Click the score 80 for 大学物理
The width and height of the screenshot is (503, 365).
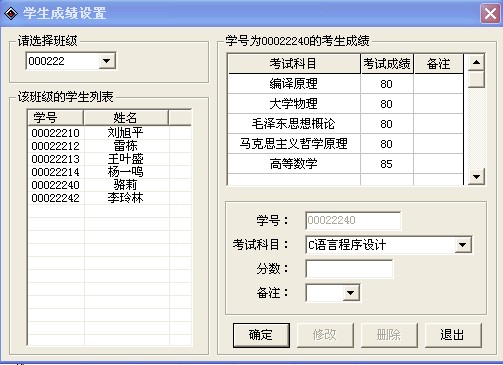(387, 104)
